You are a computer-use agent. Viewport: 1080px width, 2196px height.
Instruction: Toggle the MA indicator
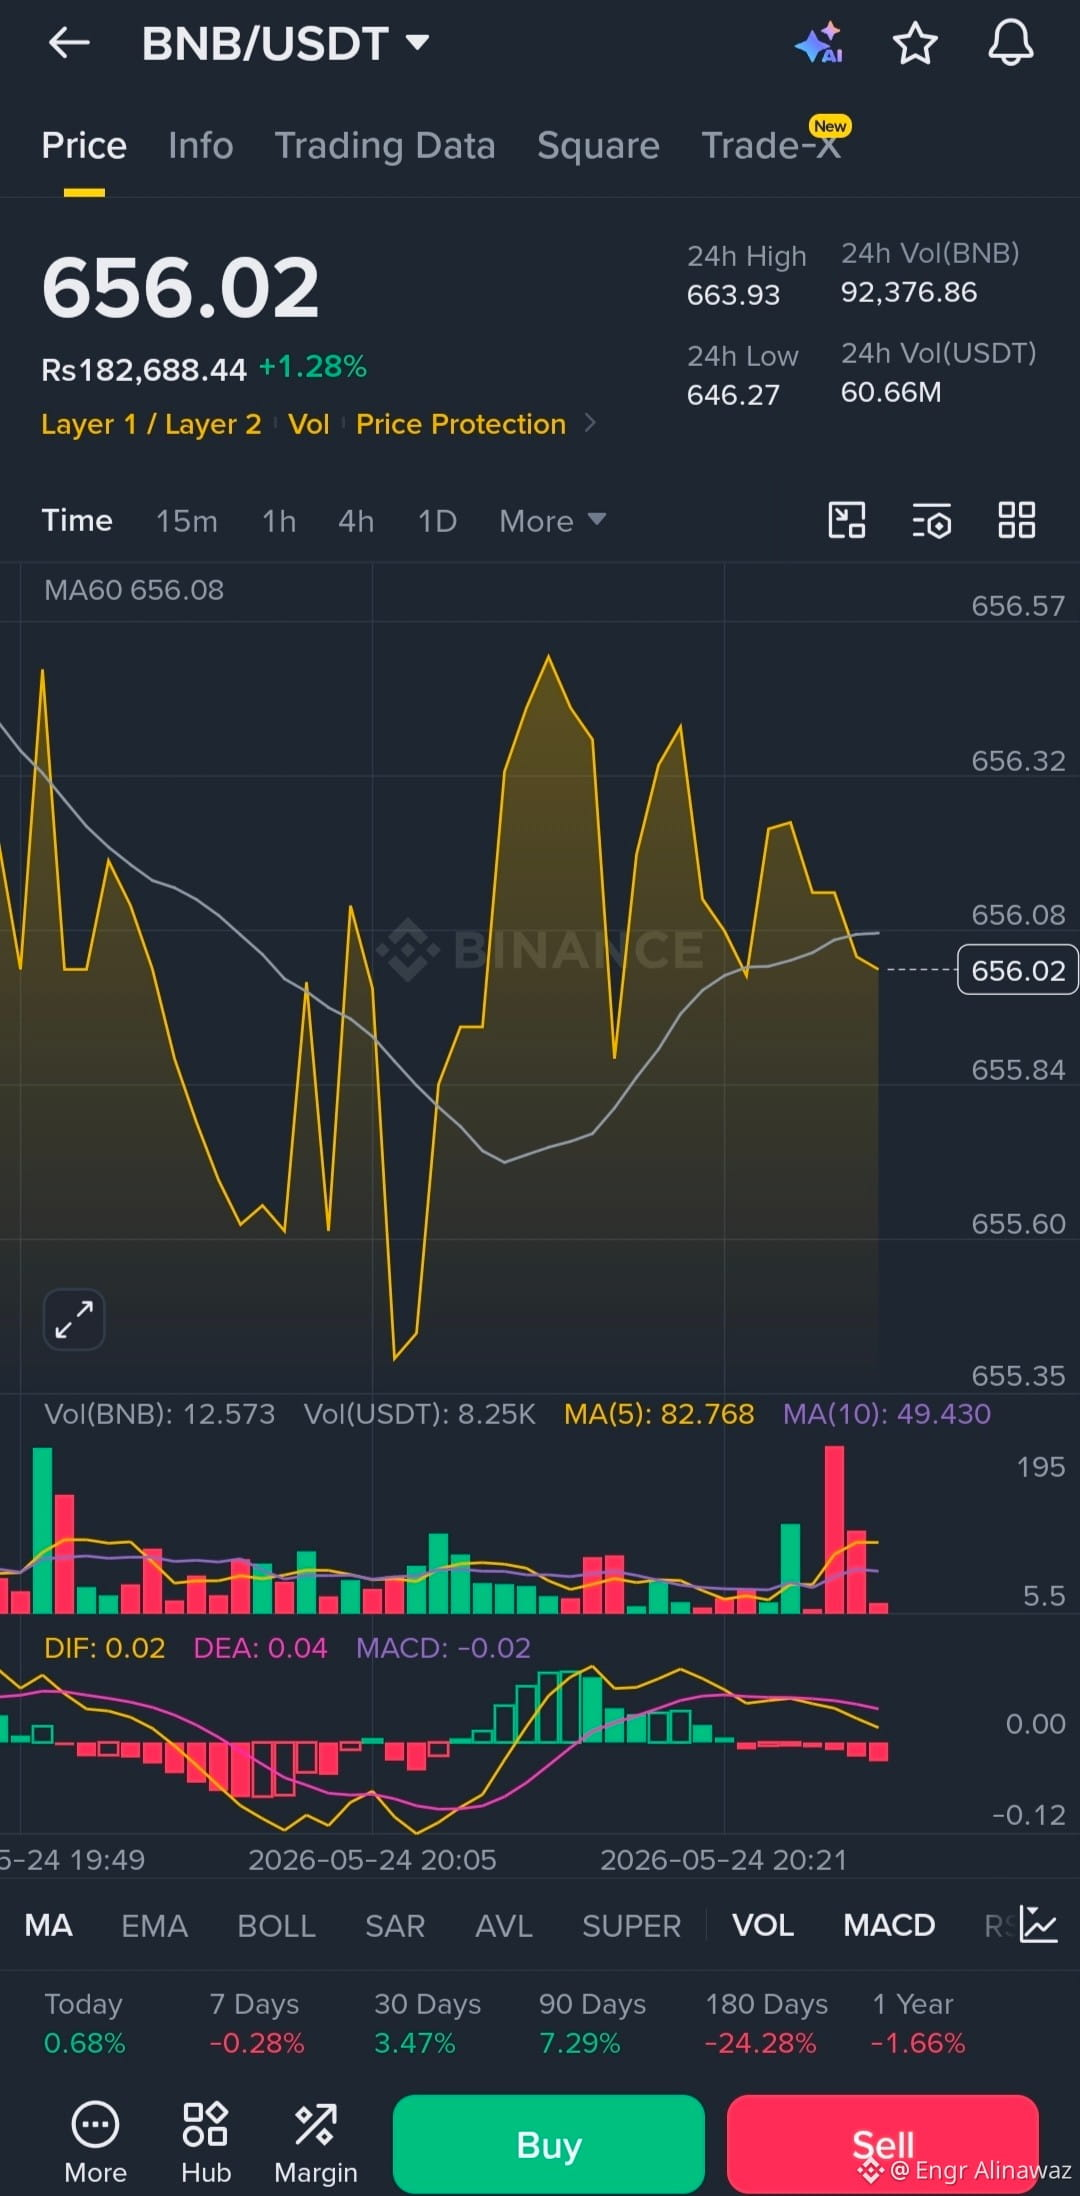click(49, 1925)
